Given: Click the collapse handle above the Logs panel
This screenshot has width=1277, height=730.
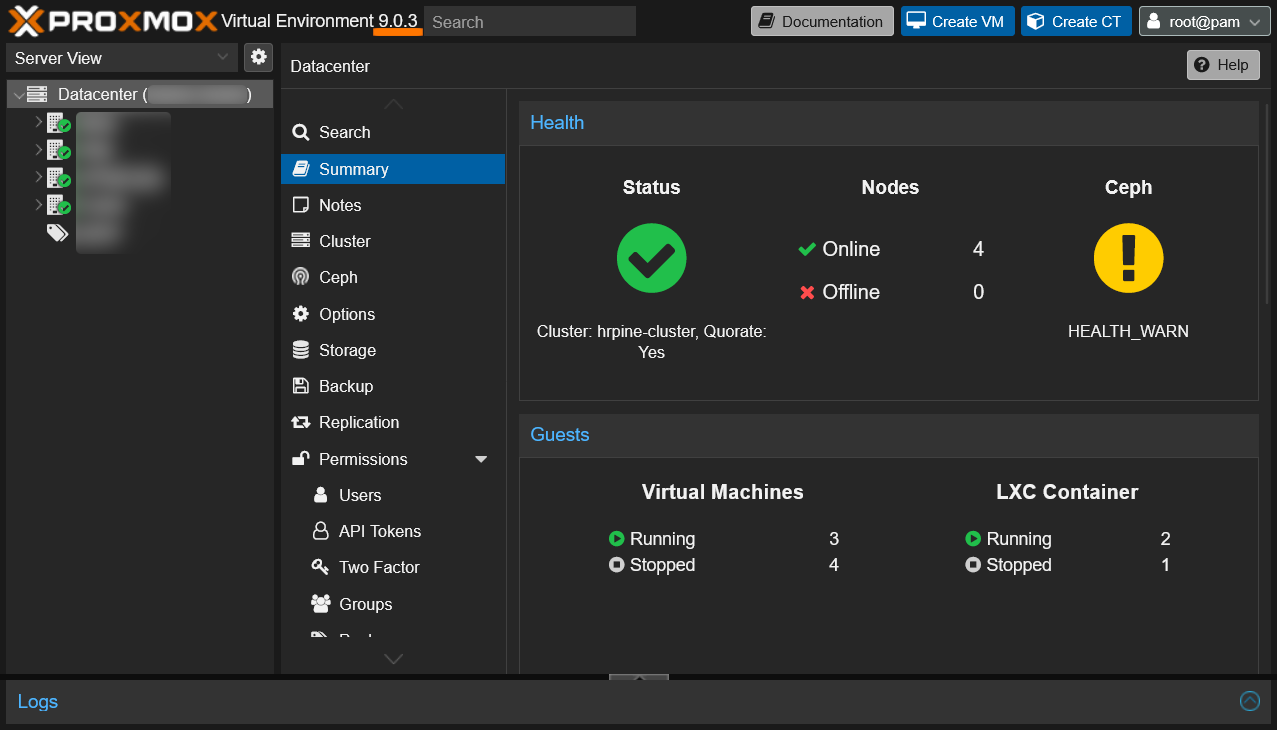Looking at the screenshot, I should pos(639,677).
